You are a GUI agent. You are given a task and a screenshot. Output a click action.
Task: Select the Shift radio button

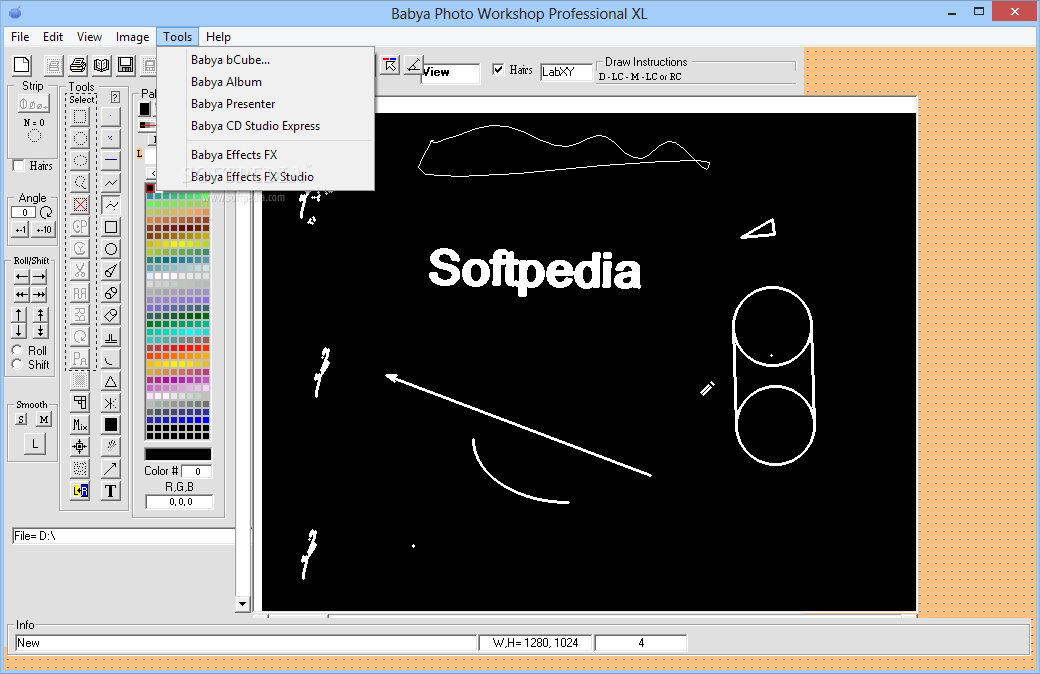point(17,364)
